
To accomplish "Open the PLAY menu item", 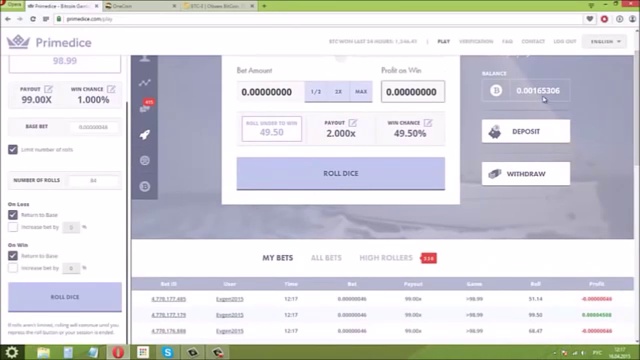I will pos(444,42).
